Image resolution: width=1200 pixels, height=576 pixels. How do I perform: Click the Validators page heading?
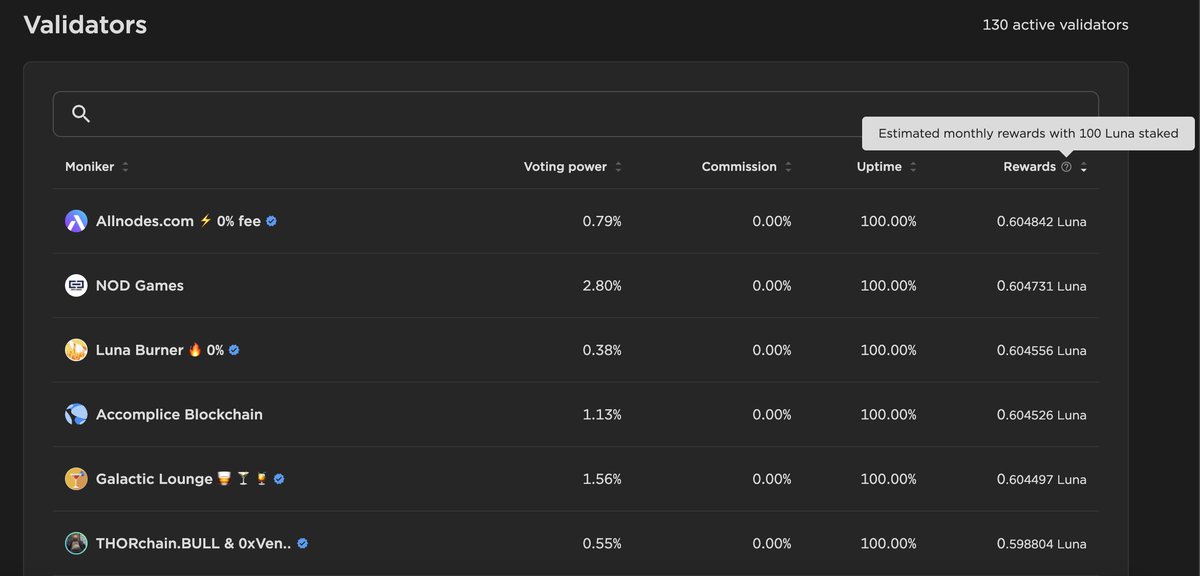click(85, 24)
